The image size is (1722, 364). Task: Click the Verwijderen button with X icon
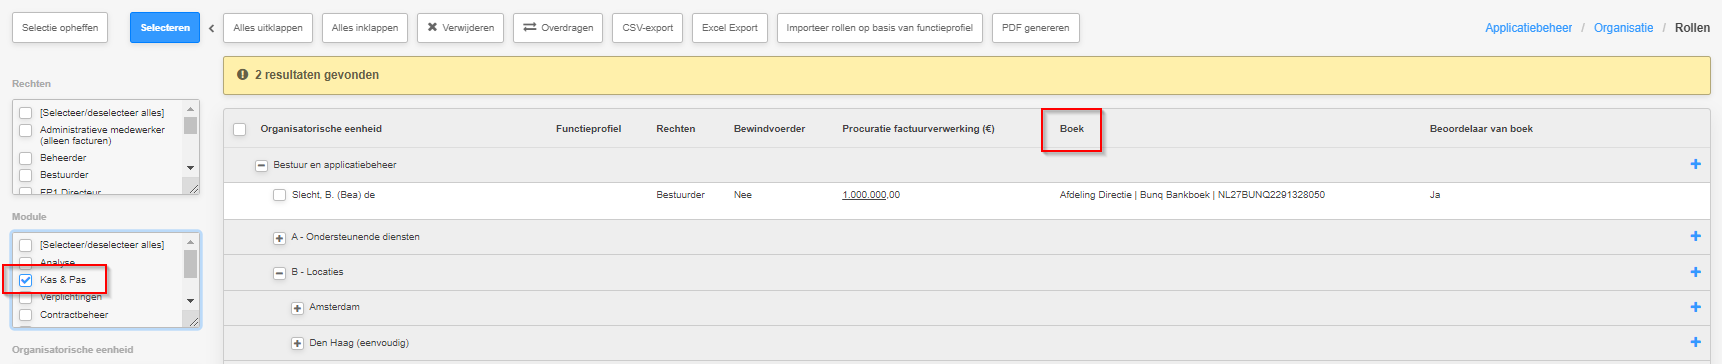460,28
